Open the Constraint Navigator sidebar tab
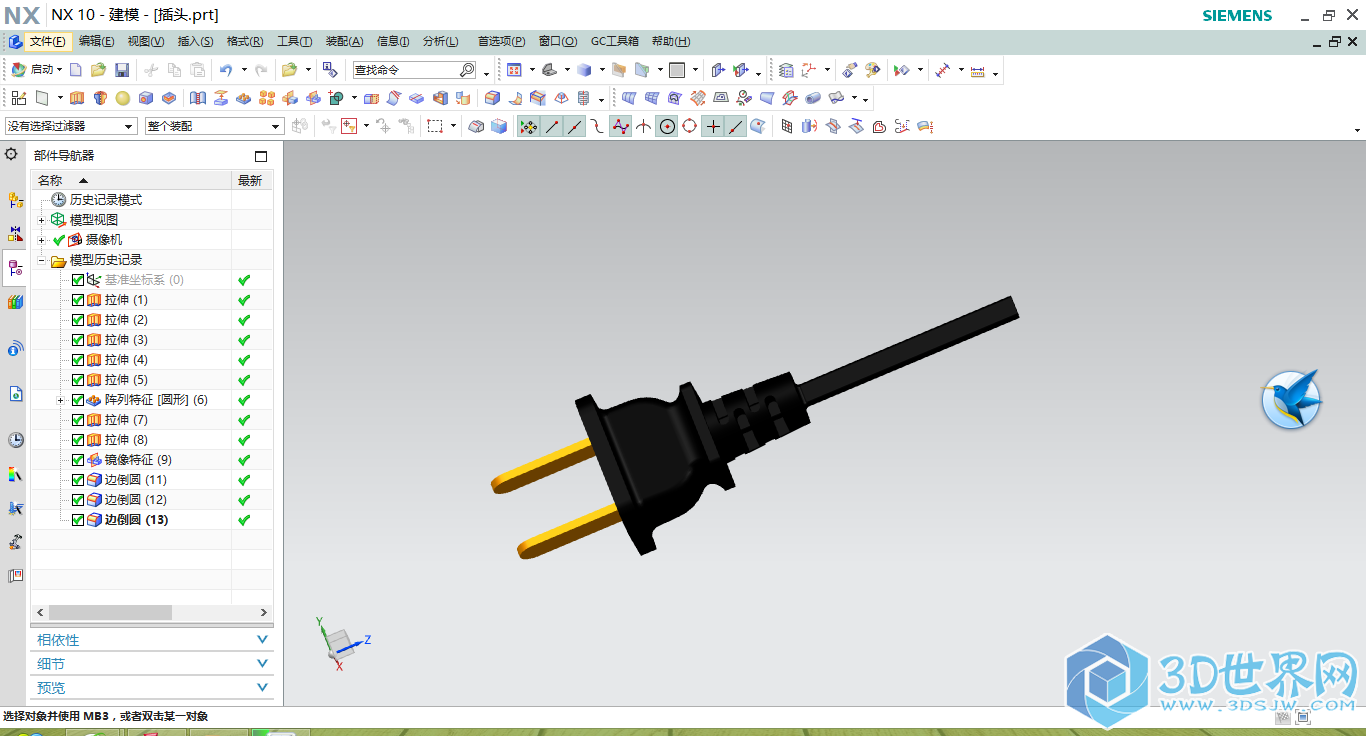Screen dimensions: 1366x736 point(15,234)
